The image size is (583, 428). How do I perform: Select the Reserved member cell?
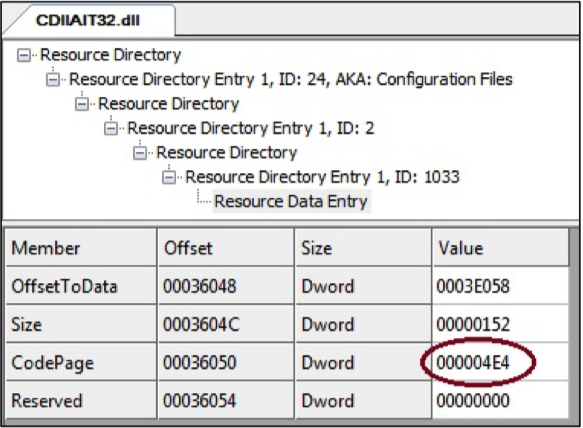(81, 401)
